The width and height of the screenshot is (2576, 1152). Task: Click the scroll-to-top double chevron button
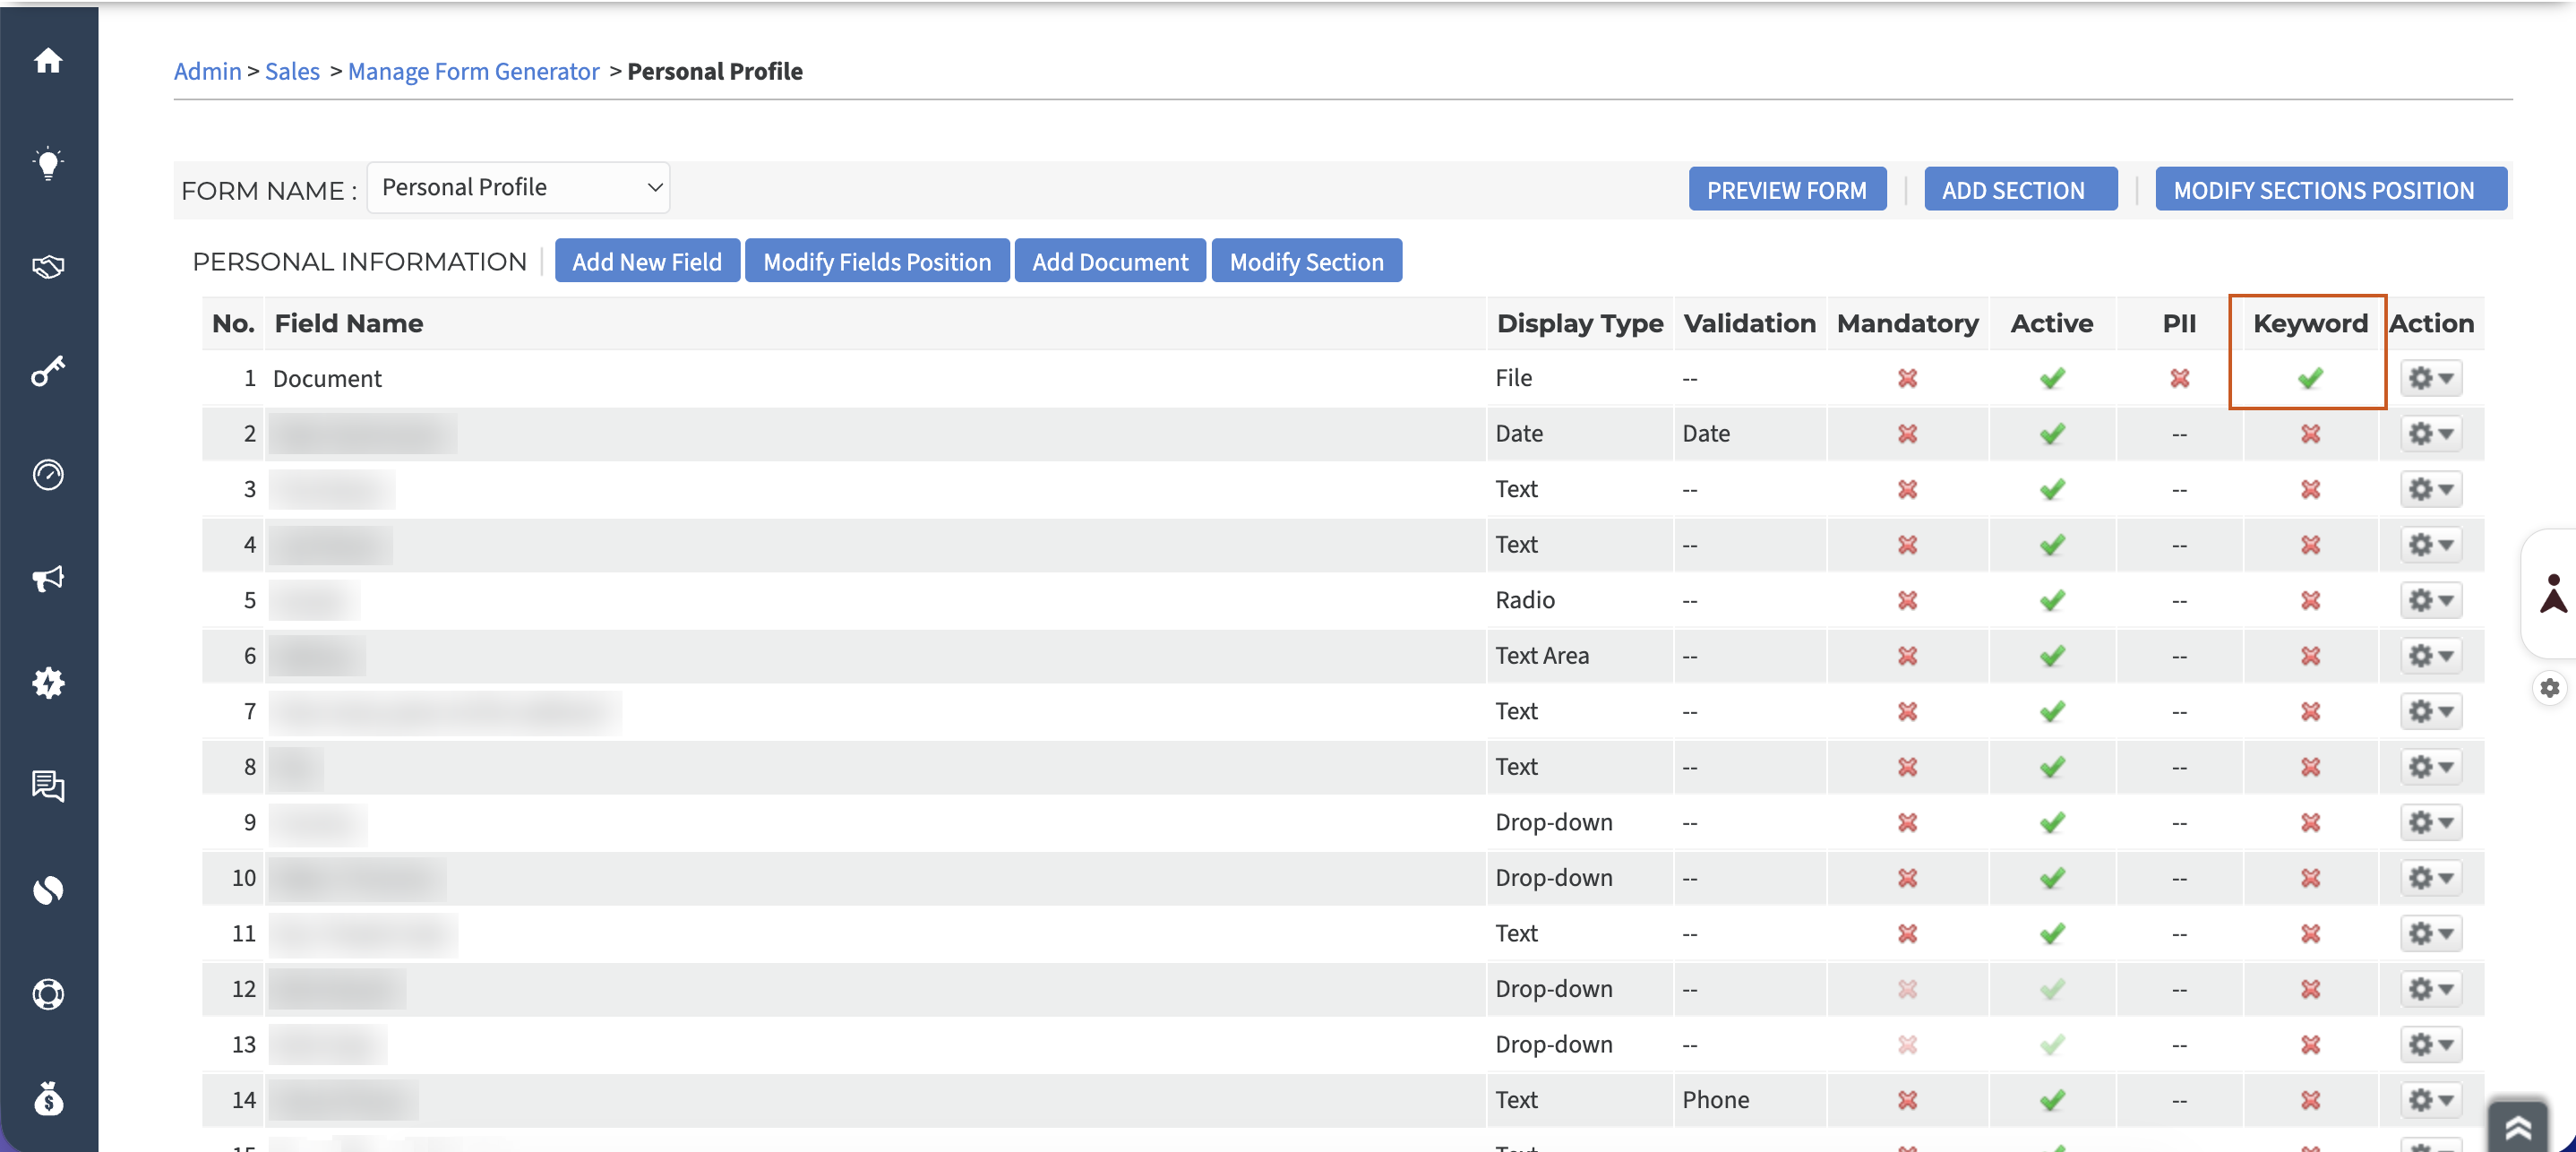click(2518, 1128)
